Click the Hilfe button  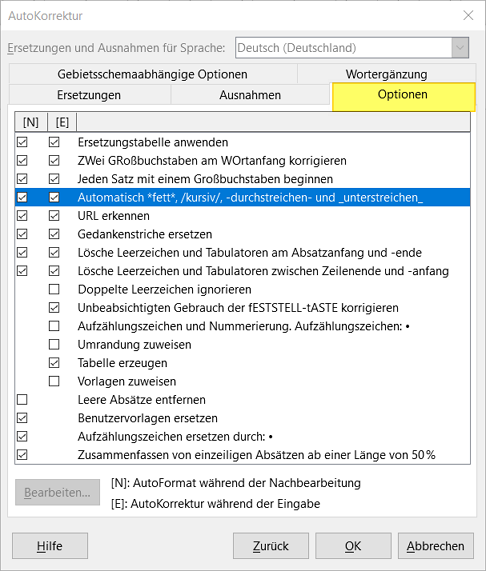tap(50, 546)
